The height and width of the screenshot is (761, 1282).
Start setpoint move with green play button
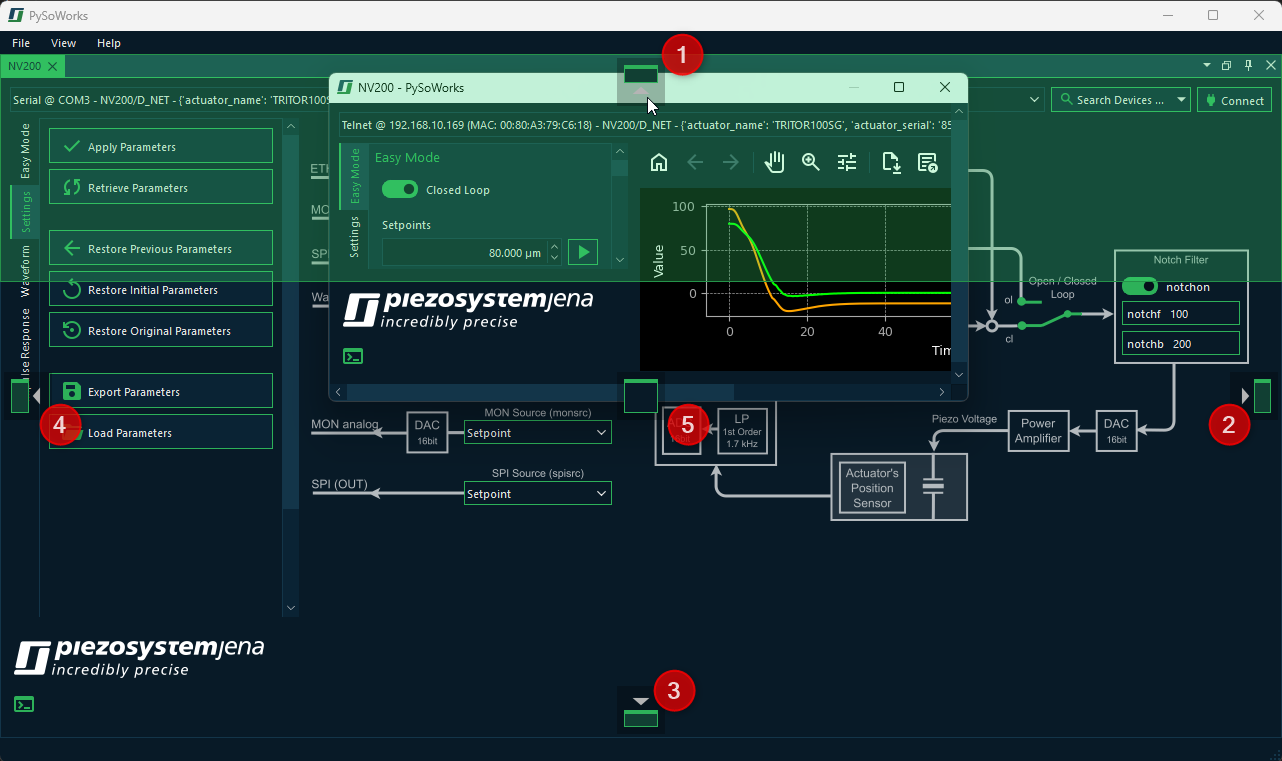582,252
